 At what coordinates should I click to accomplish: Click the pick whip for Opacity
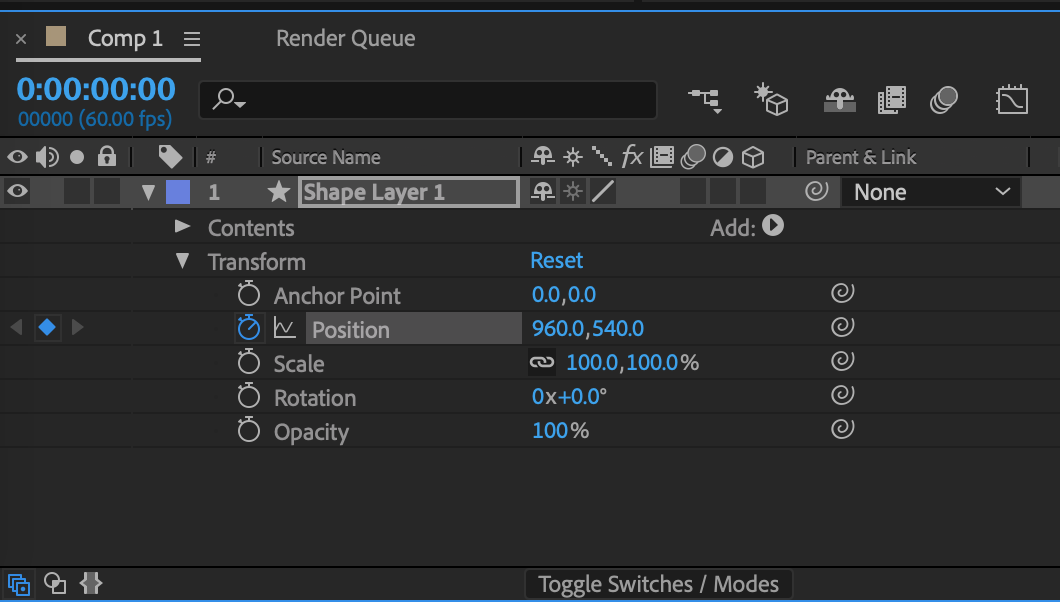coord(842,428)
